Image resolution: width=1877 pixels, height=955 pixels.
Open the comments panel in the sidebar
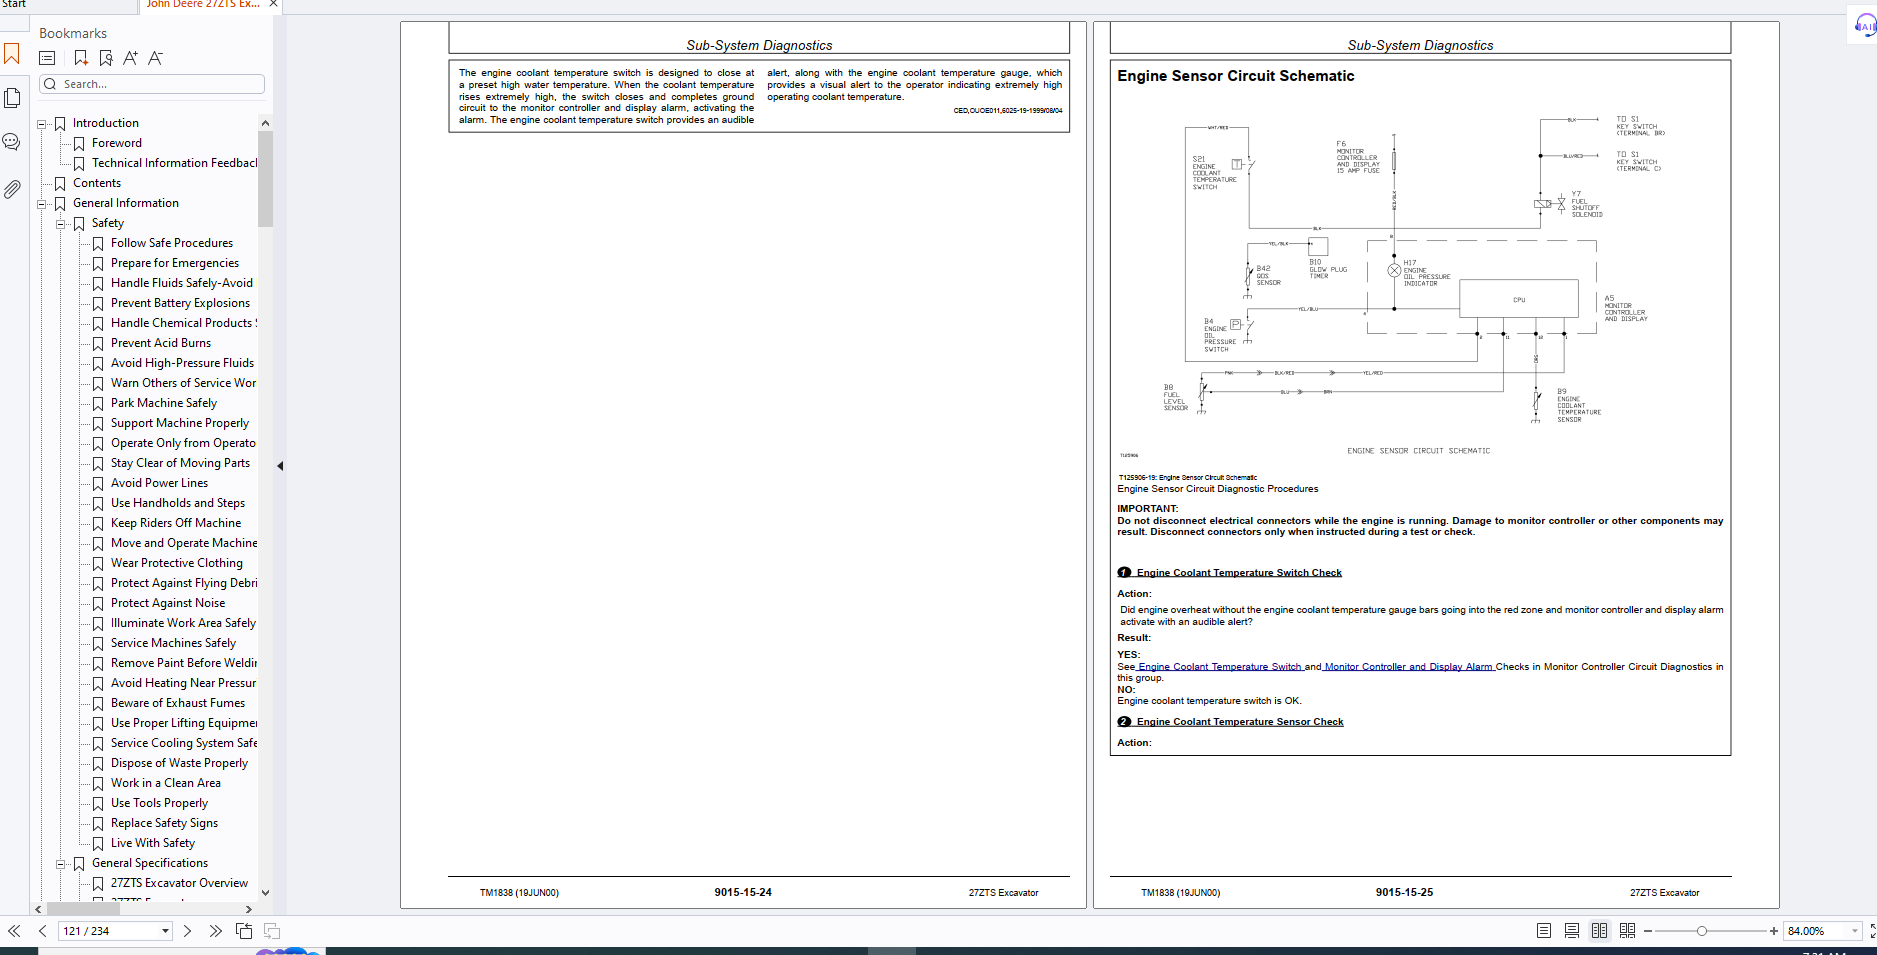coord(12,142)
